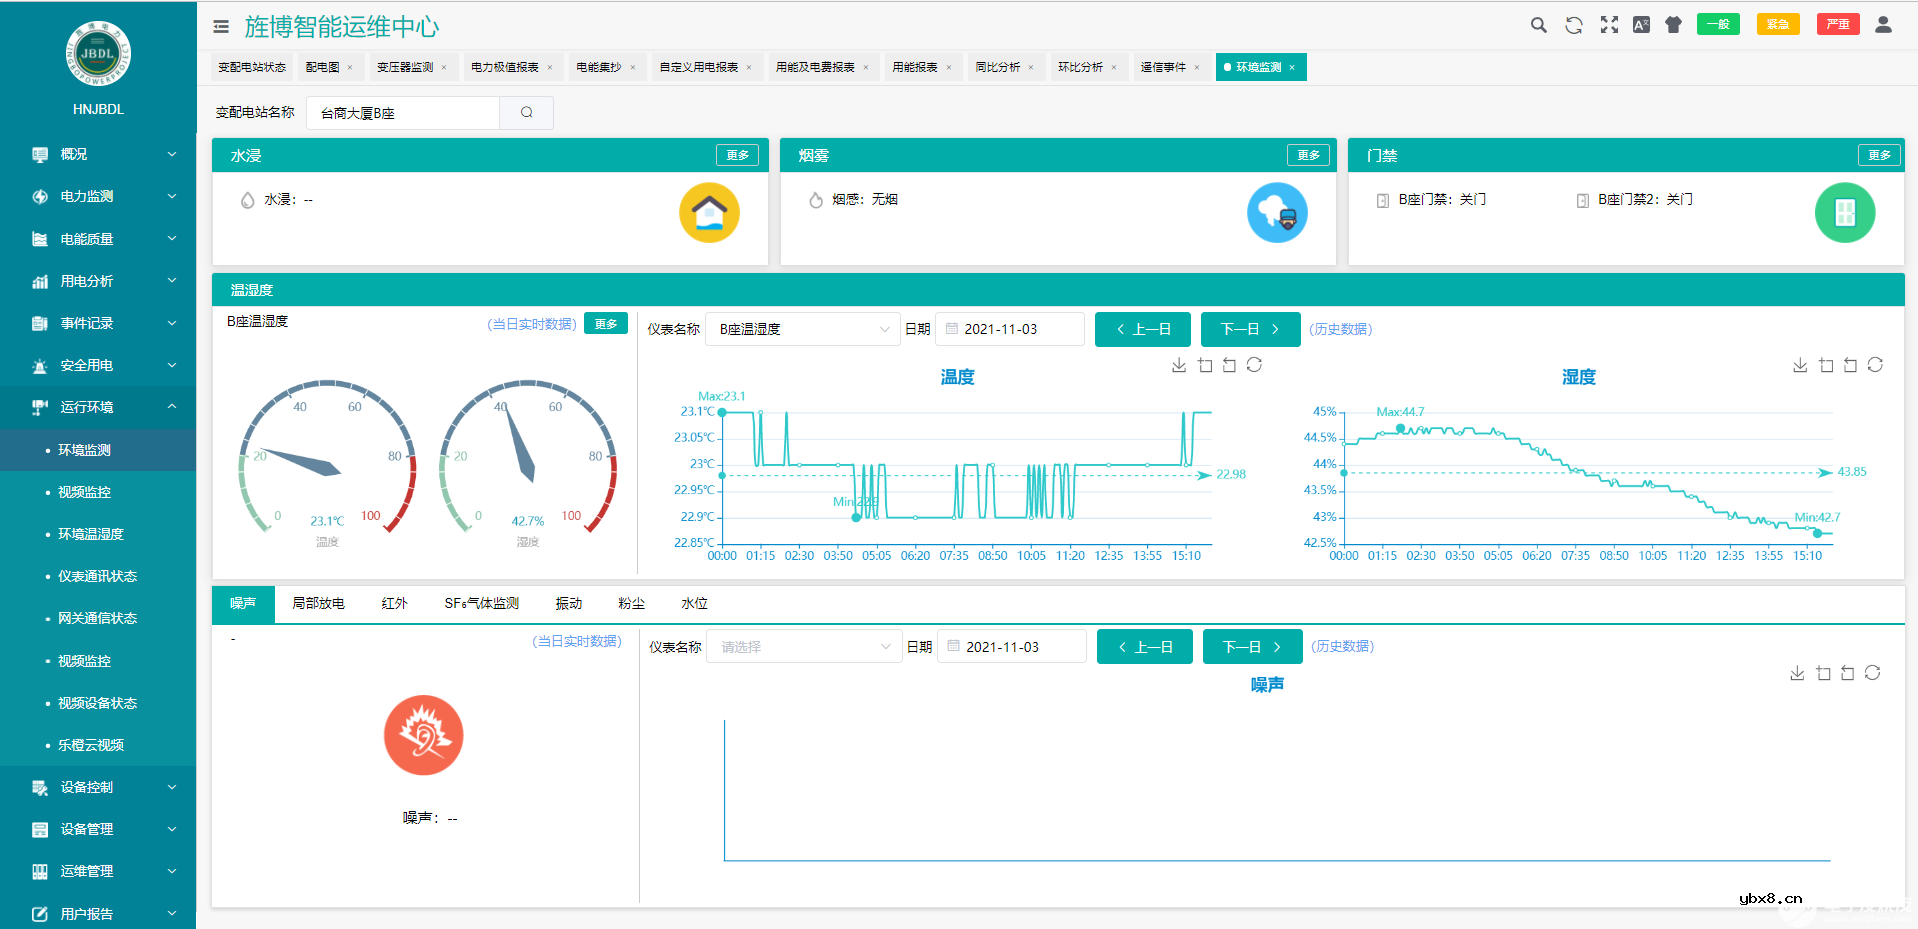1918x929 pixels.
Task: Switch to the 局部放电 tab
Action: (318, 604)
